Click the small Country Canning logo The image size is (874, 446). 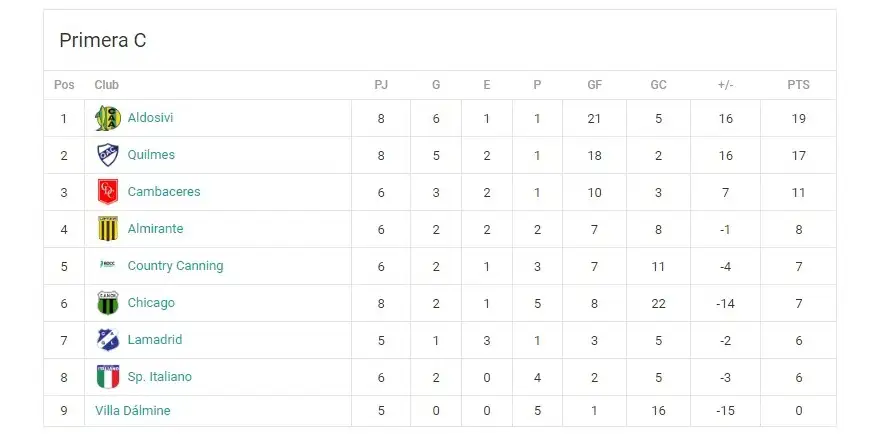[108, 264]
